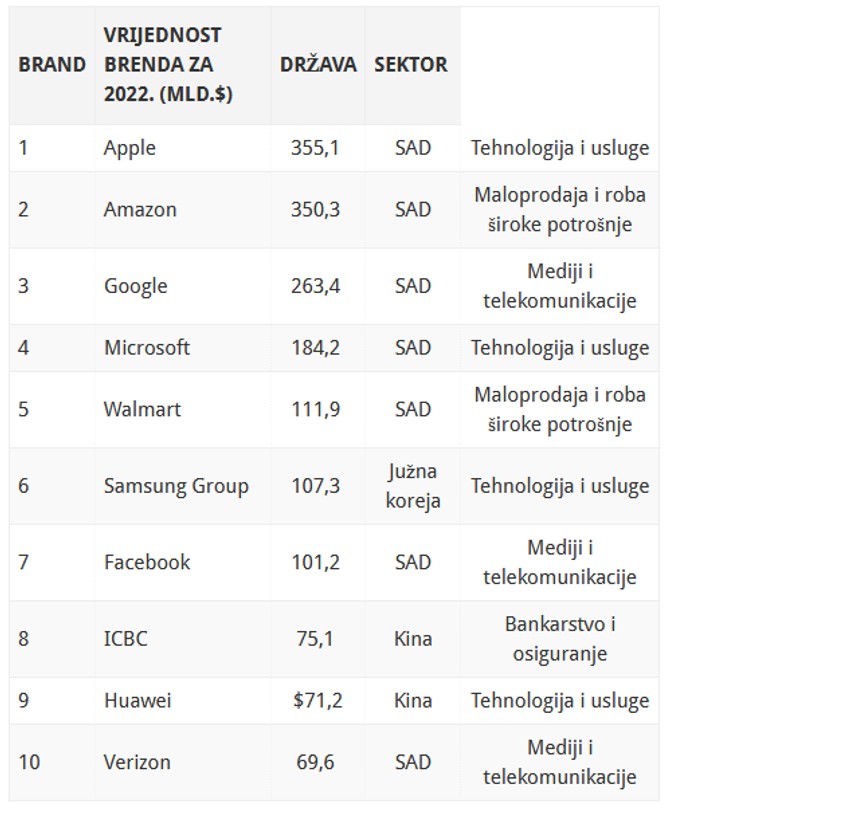The height and width of the screenshot is (817, 850).
Task: Click the Samsung Group cell
Action: point(176,486)
